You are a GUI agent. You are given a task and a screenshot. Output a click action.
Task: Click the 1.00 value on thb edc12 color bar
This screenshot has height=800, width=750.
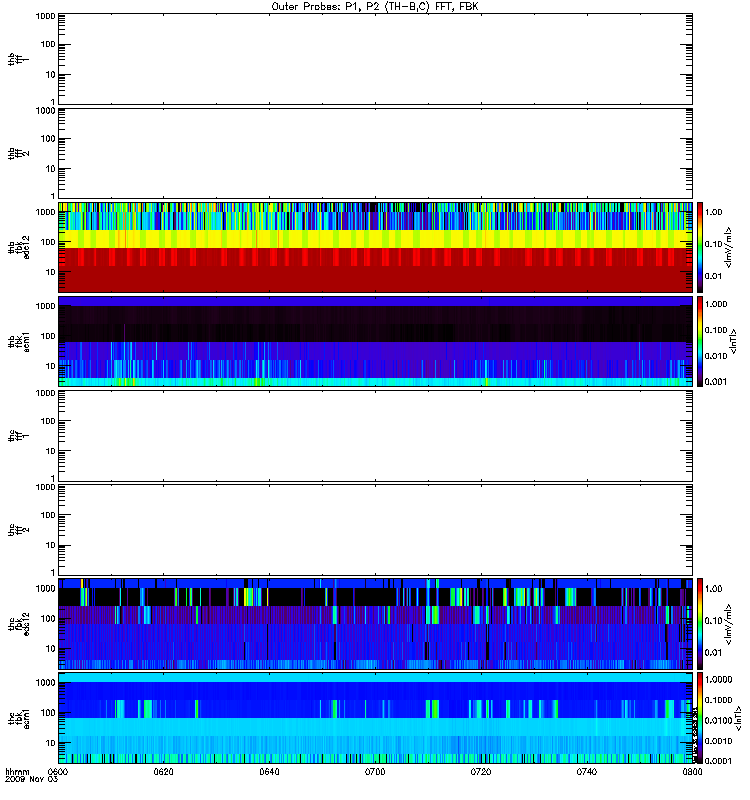pos(713,212)
